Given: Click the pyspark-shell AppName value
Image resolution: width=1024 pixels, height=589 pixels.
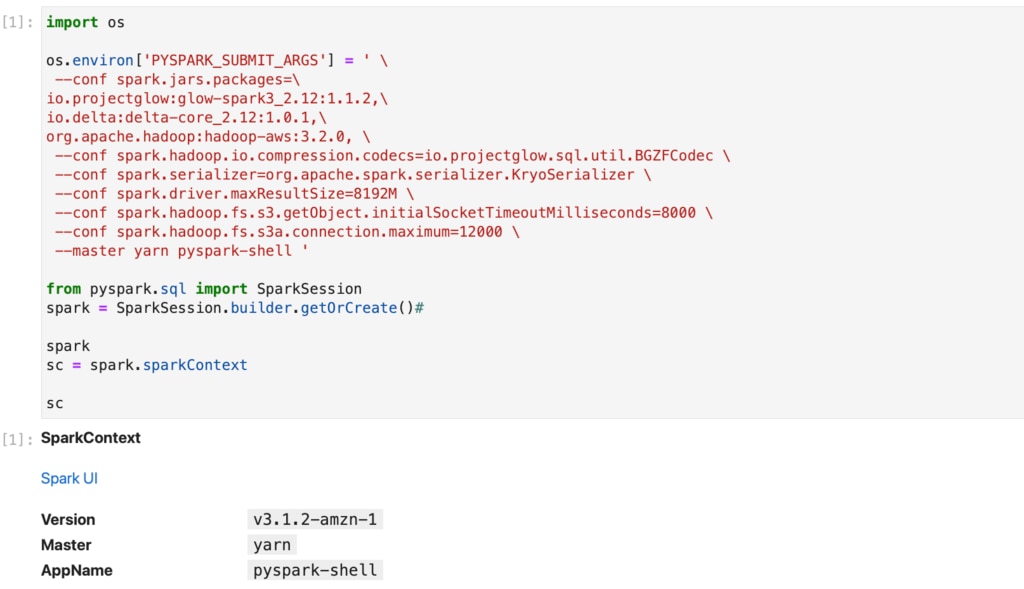Looking at the screenshot, I should [315, 570].
